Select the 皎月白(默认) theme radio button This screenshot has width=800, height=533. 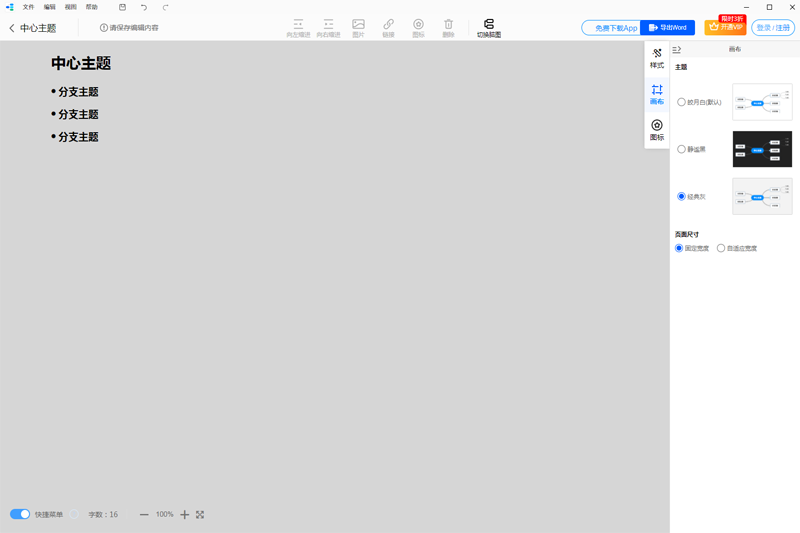coord(682,102)
